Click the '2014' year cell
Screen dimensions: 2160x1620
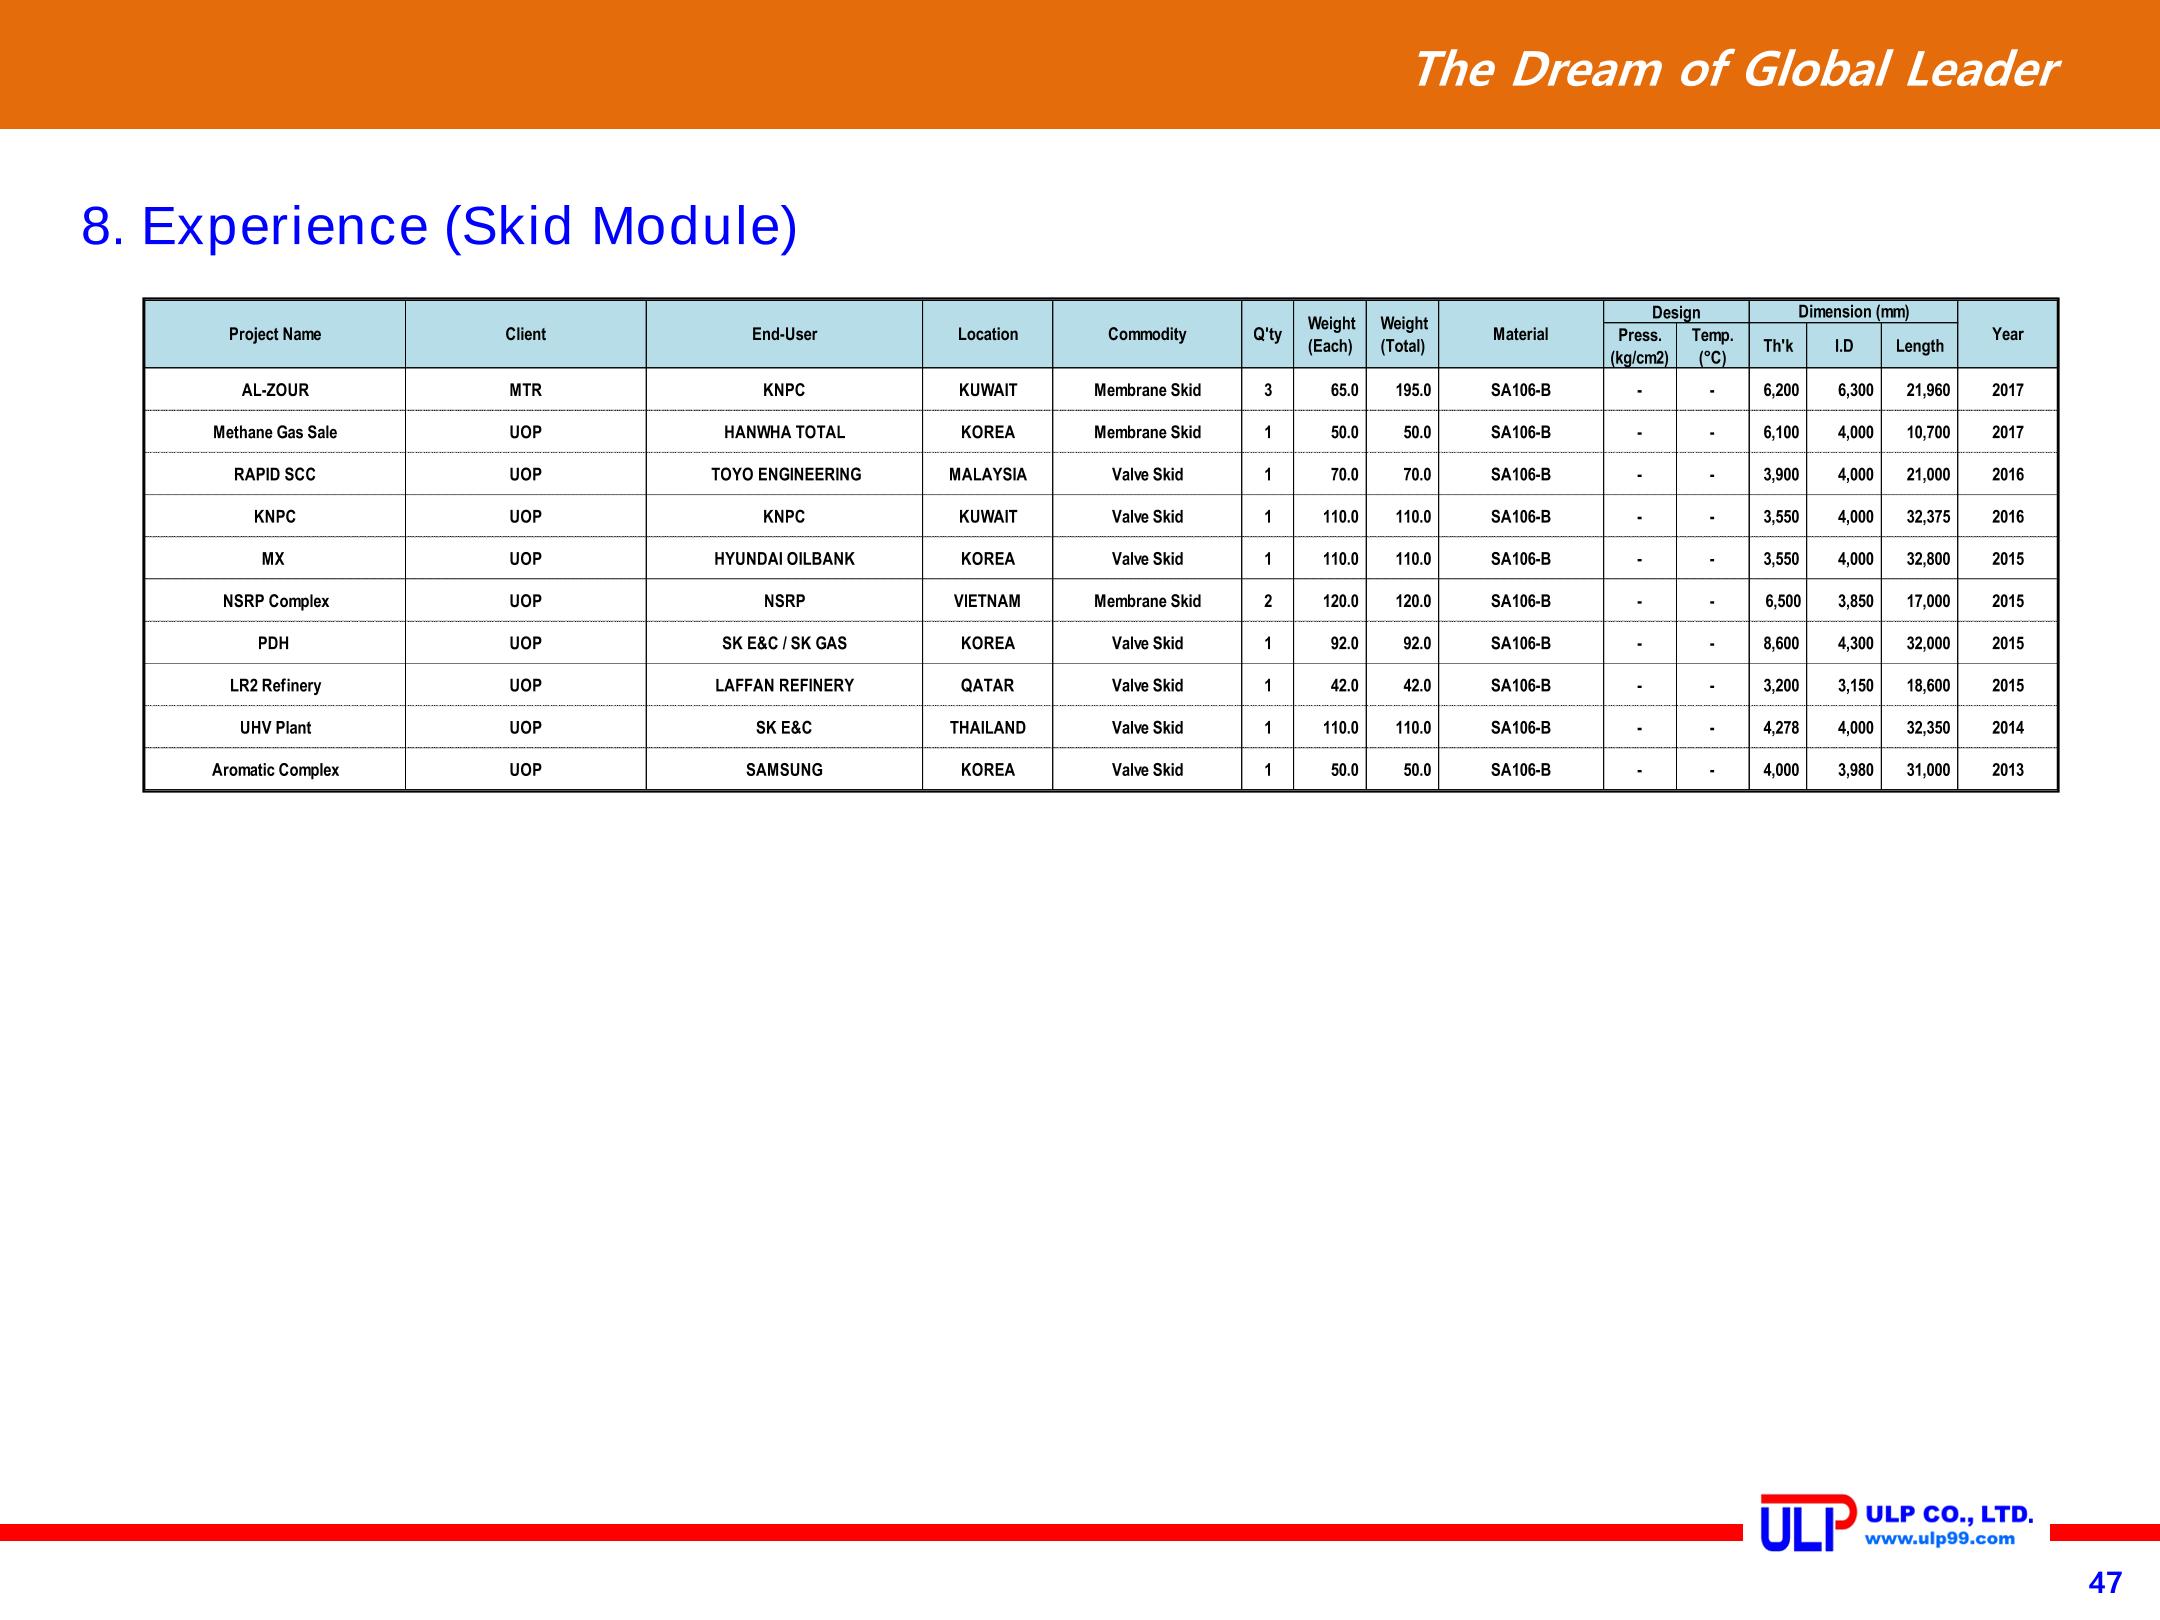click(x=2007, y=728)
